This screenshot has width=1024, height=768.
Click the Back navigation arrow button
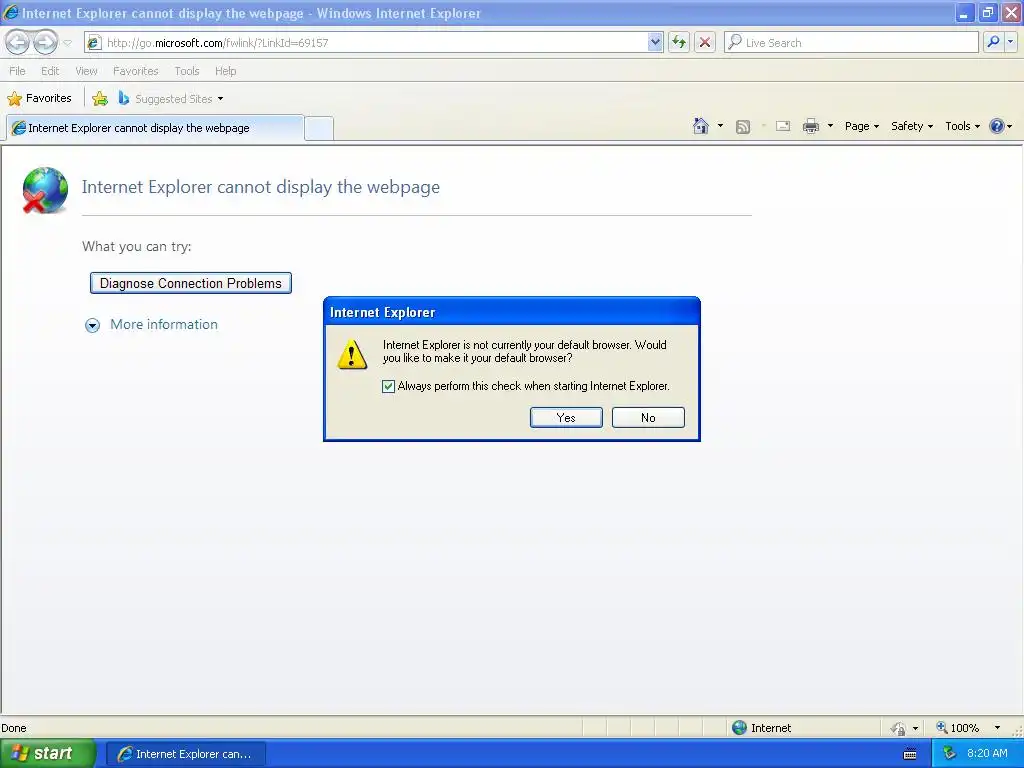[x=18, y=42]
